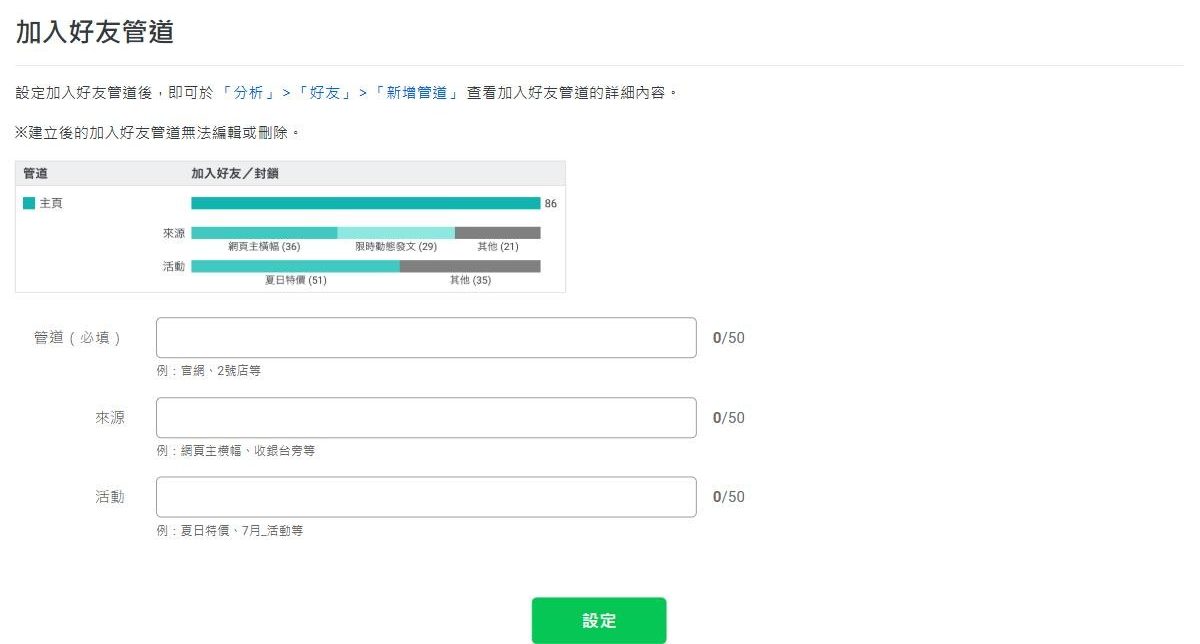The width and height of the screenshot is (1200, 644).
Task: Click the 管道（必填）field label
Action: [78, 338]
